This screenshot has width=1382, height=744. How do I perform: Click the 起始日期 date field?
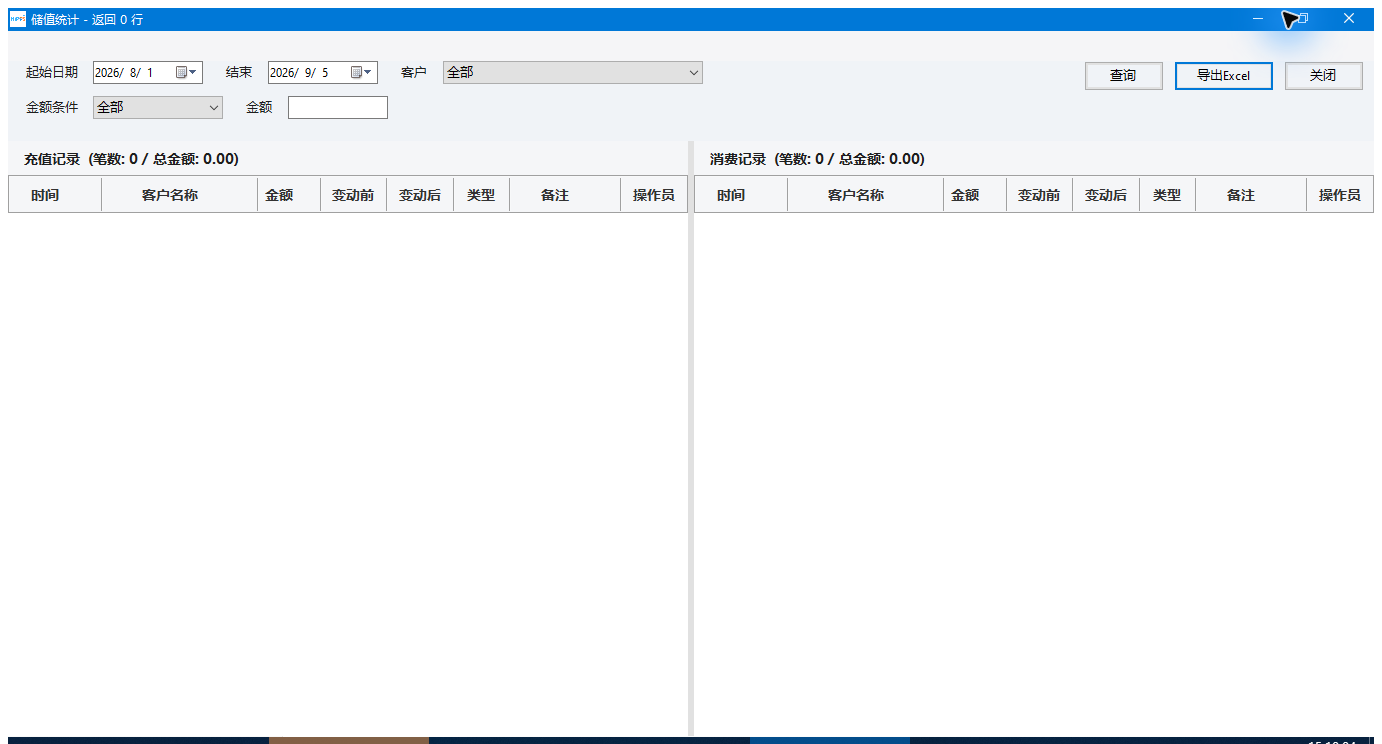point(148,72)
